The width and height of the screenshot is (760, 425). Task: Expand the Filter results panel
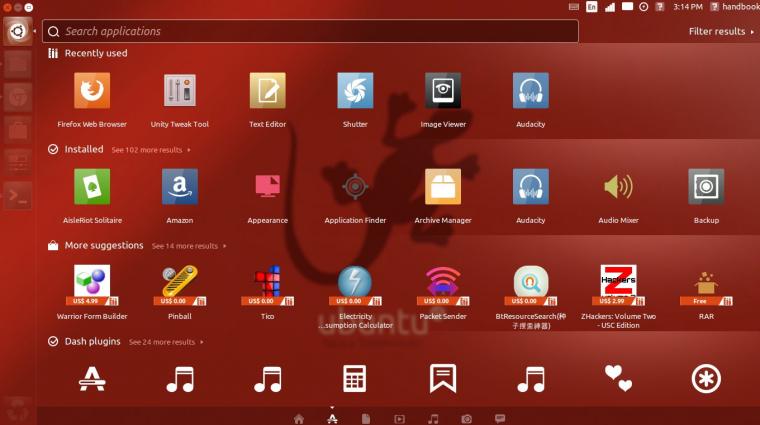721,31
